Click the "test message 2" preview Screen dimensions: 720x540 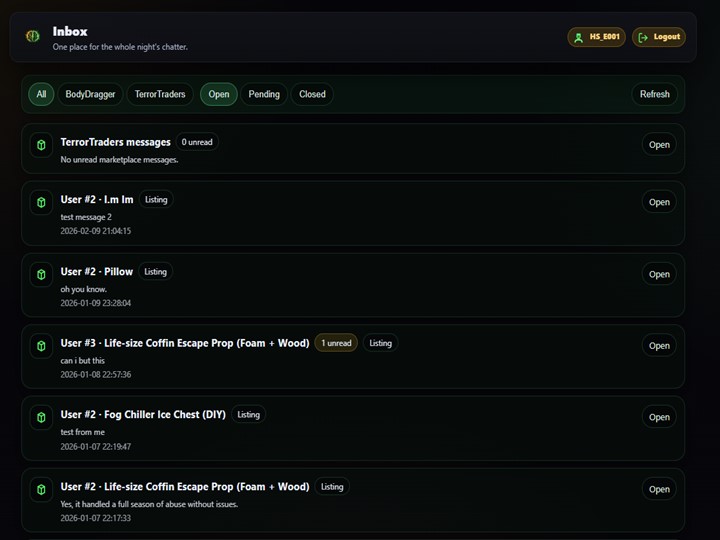pos(86,217)
